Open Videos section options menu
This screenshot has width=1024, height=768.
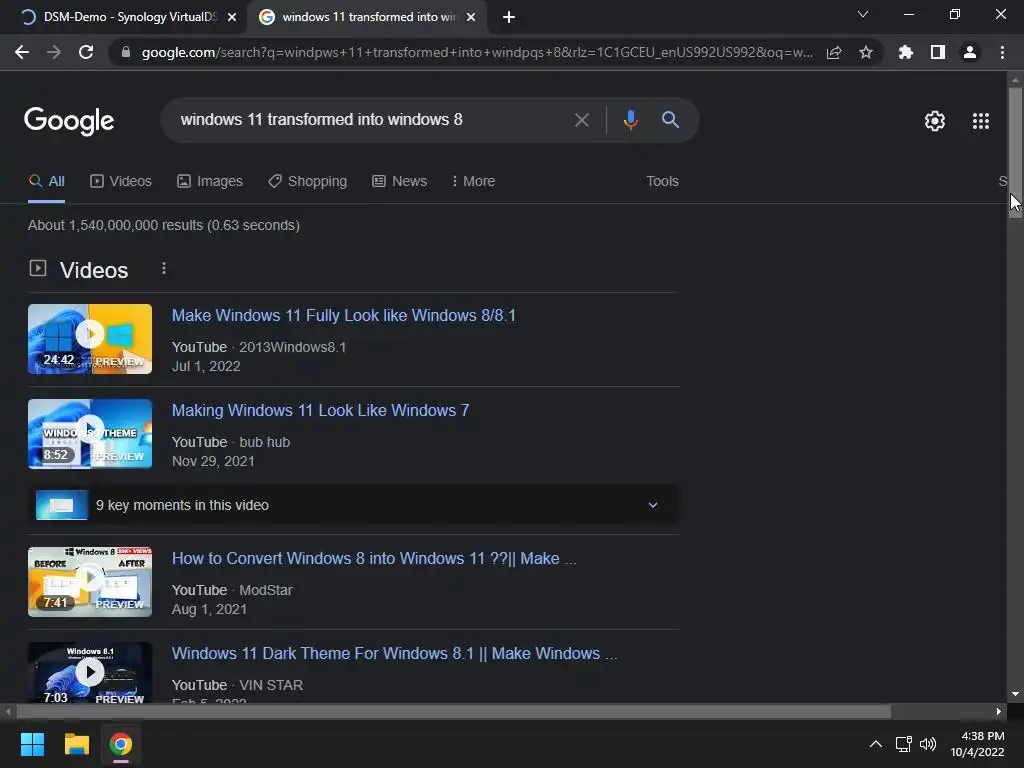pyautogui.click(x=164, y=268)
